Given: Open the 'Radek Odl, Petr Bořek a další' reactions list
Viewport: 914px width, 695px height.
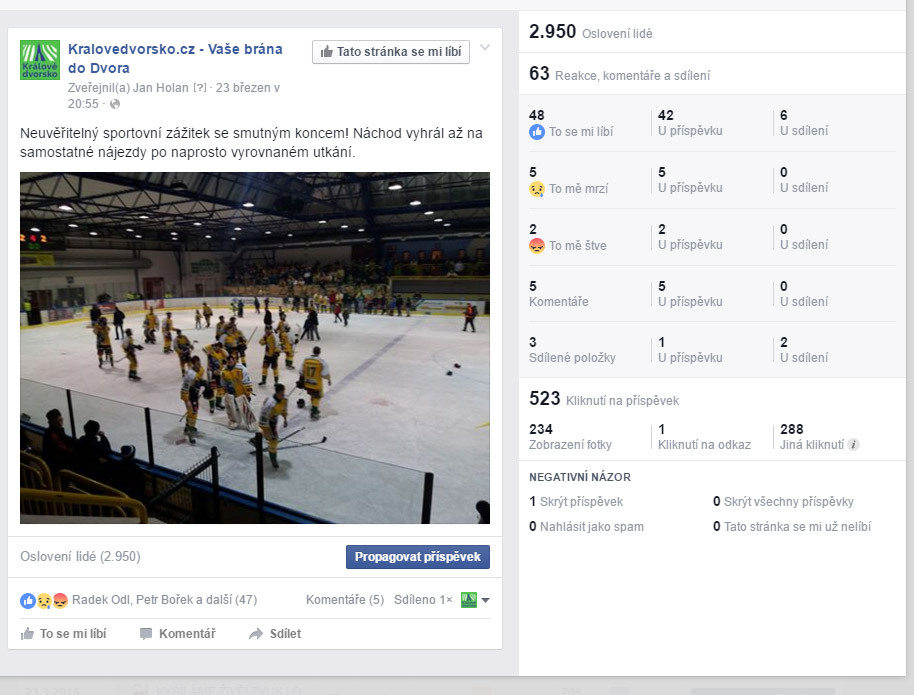Looking at the screenshot, I should [164, 601].
